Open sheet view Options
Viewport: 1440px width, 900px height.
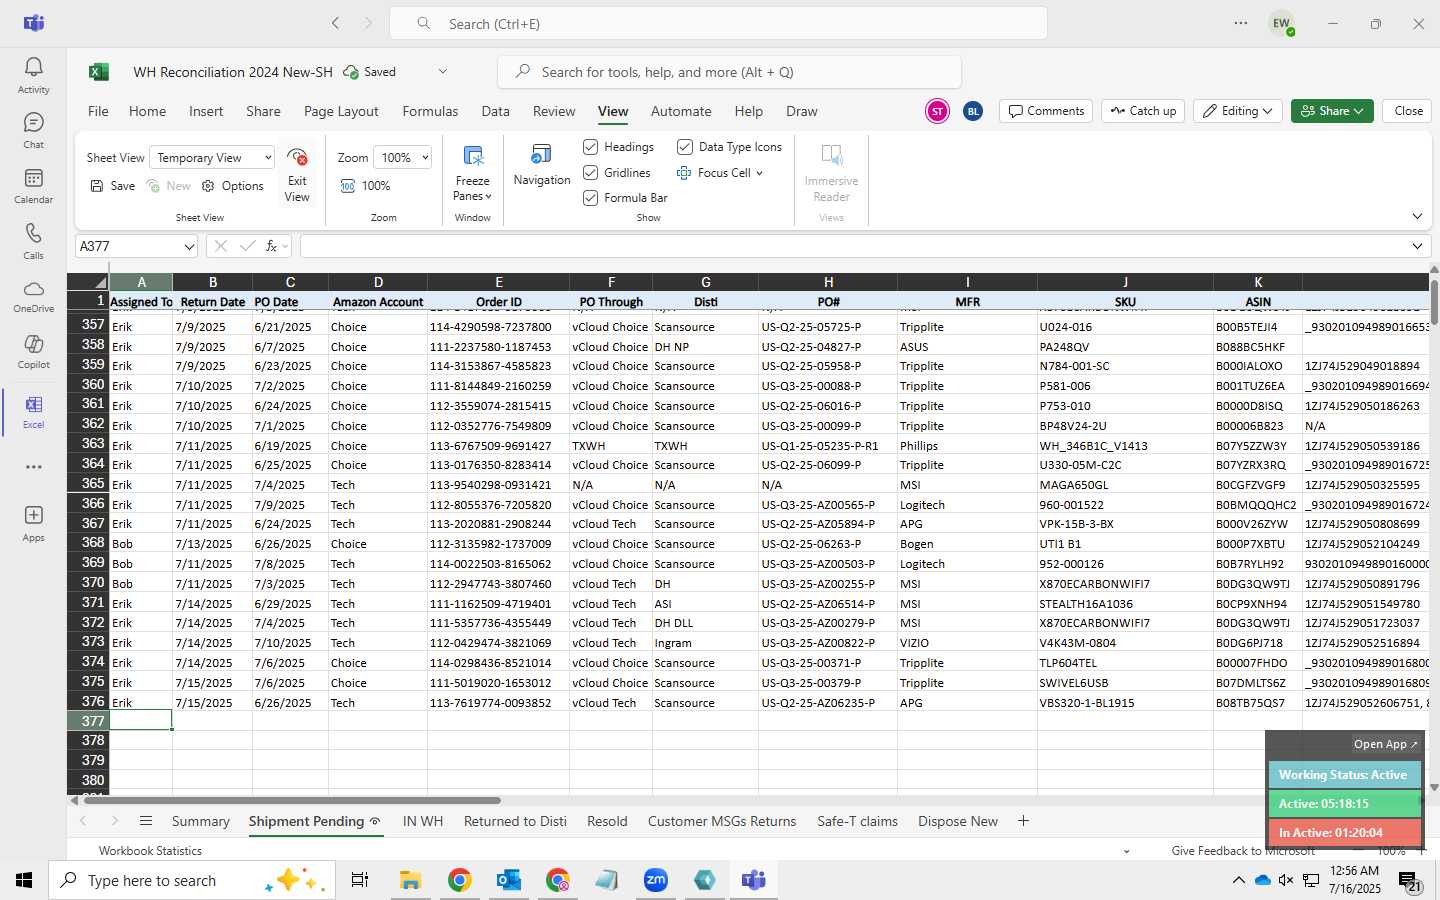pos(233,186)
